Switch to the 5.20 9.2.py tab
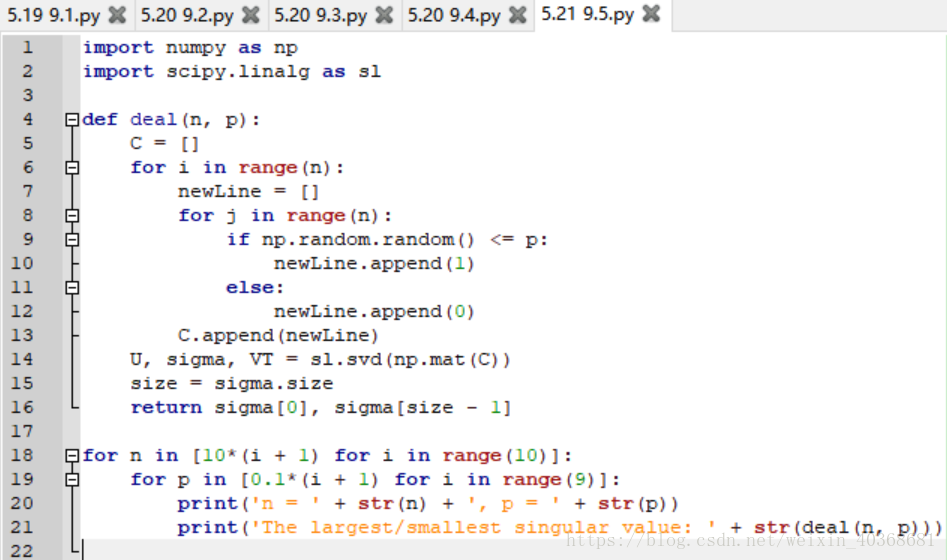Screen dimensions: 947x560 (187, 15)
